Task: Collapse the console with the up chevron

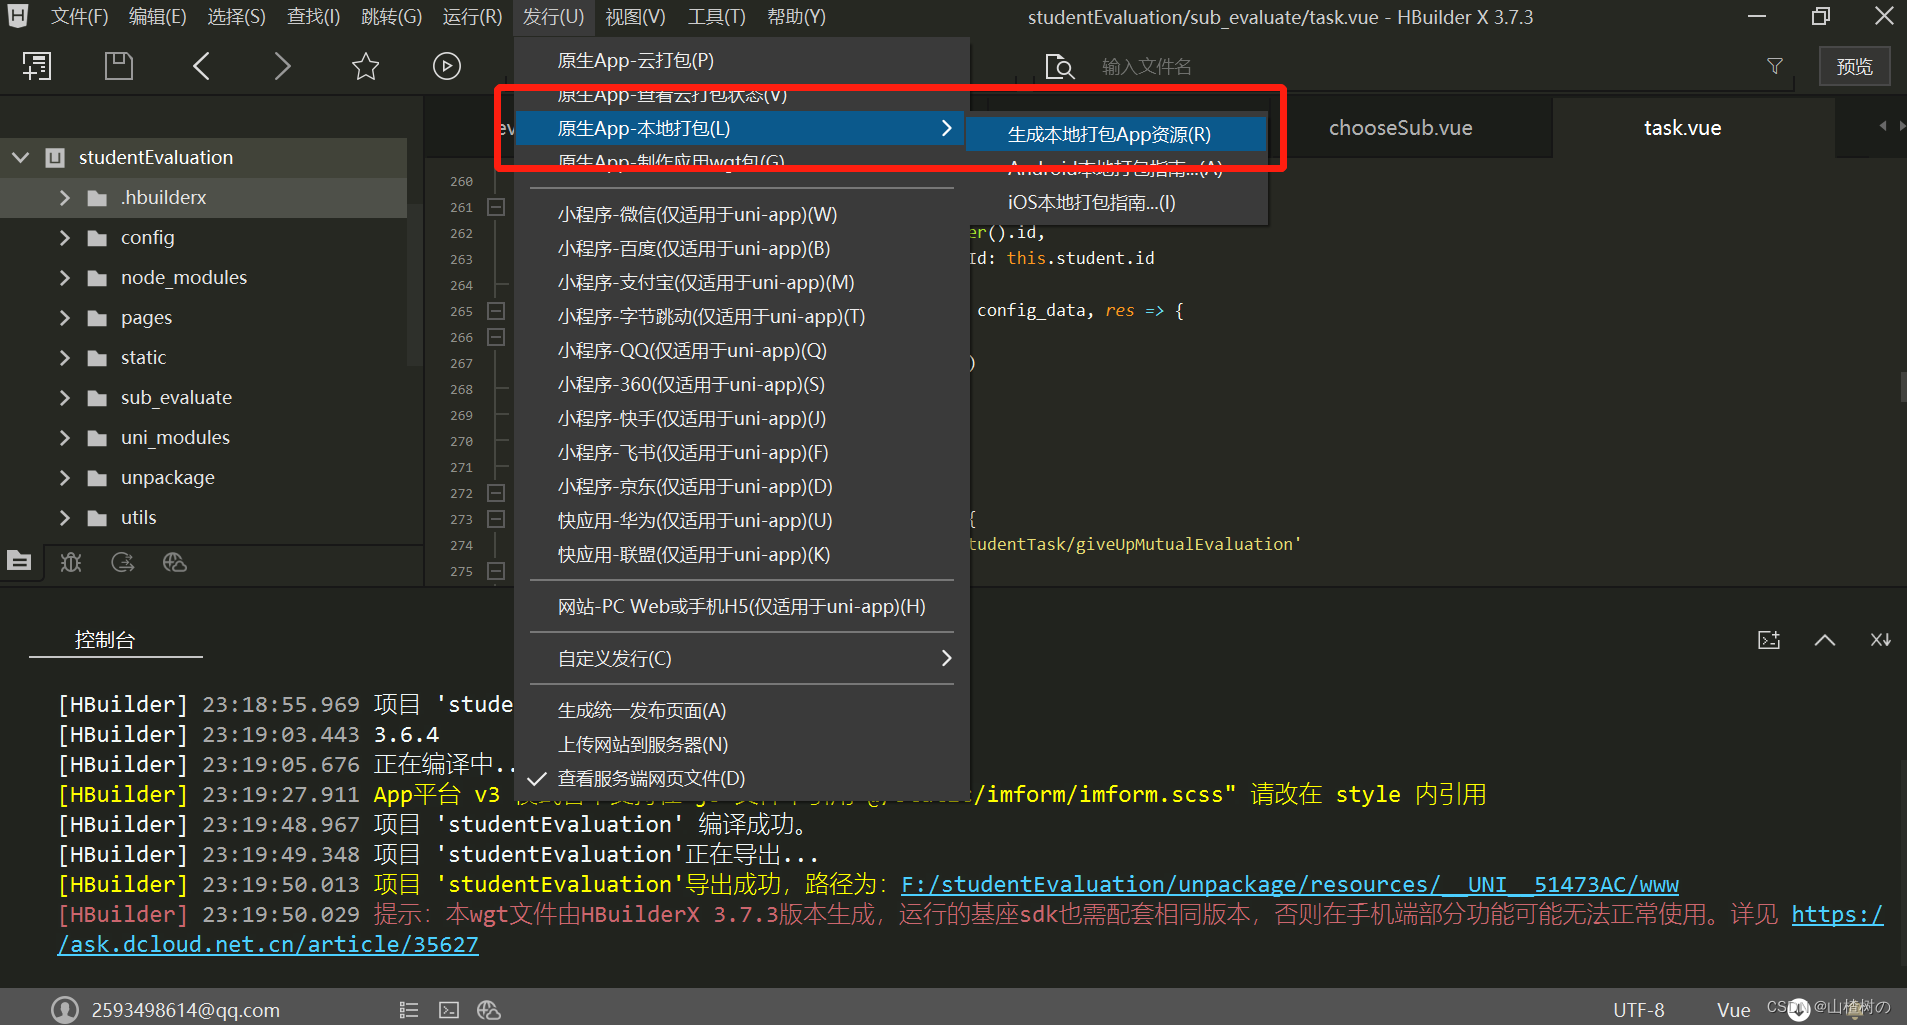Action: click(x=1825, y=640)
